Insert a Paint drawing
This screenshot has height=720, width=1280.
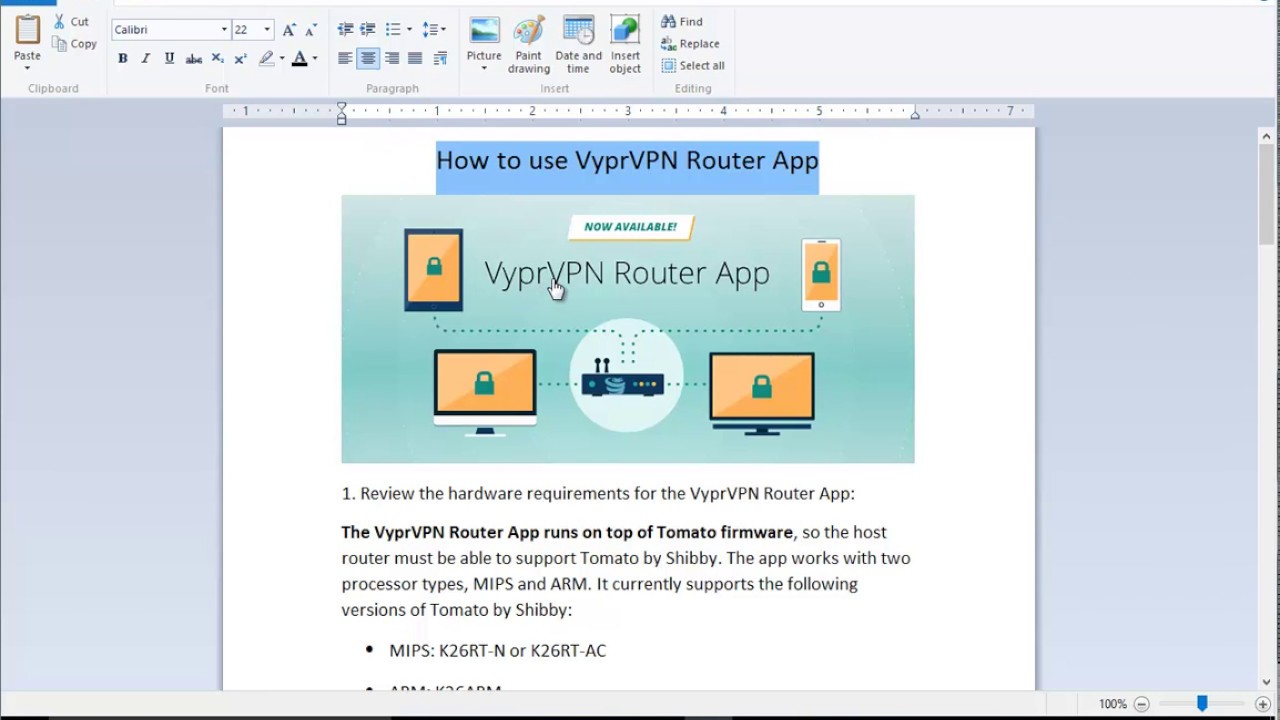[x=529, y=45]
